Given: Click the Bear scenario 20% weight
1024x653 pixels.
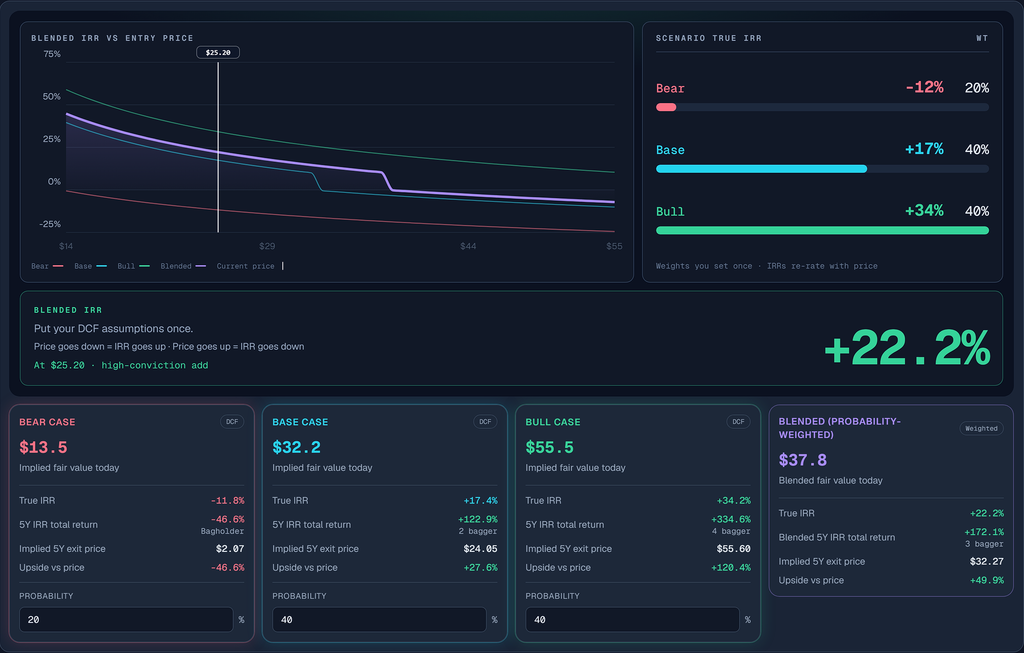Looking at the screenshot, I should click(976, 88).
